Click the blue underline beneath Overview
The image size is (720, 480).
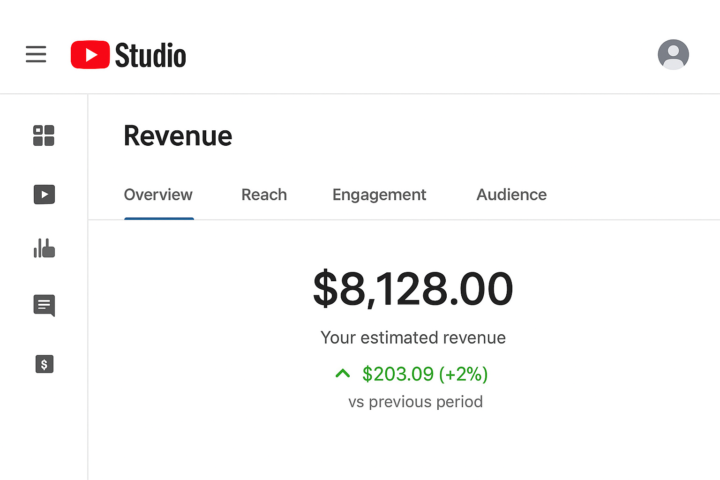158,218
